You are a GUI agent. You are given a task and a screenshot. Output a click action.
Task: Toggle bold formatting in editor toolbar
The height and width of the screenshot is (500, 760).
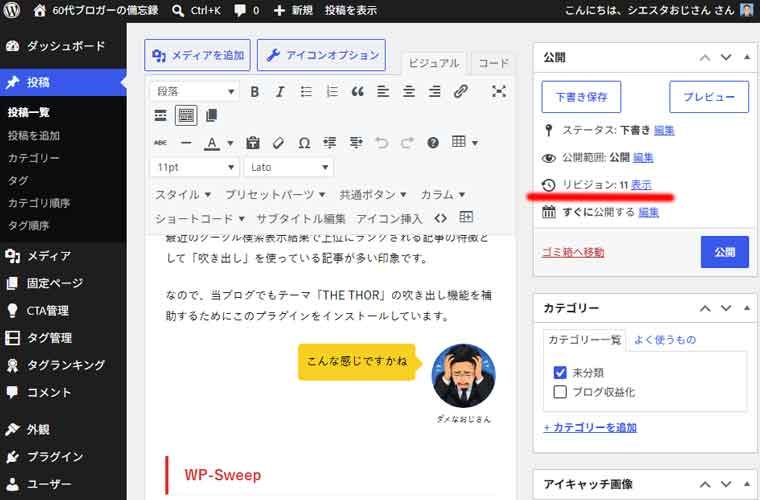tap(254, 91)
